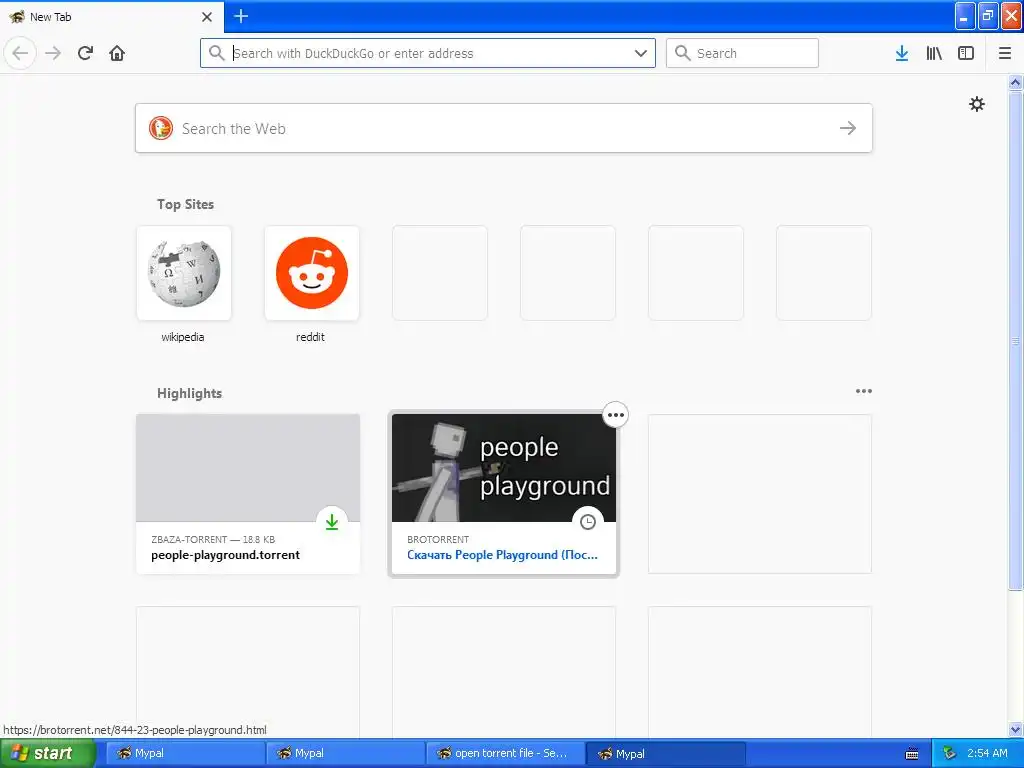Click the history clock icon on Brotorrent card
The image size is (1024, 768).
[588, 522]
